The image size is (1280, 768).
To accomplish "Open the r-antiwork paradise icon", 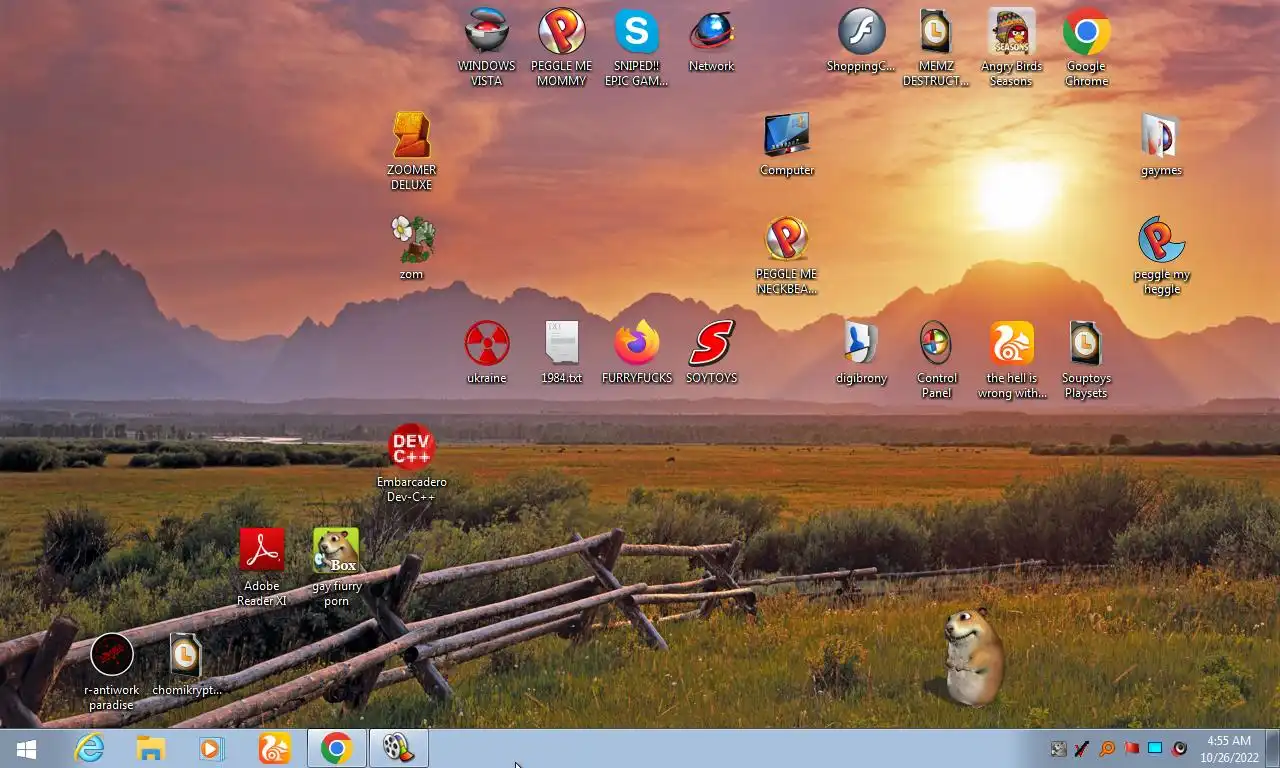I will tap(111, 671).
